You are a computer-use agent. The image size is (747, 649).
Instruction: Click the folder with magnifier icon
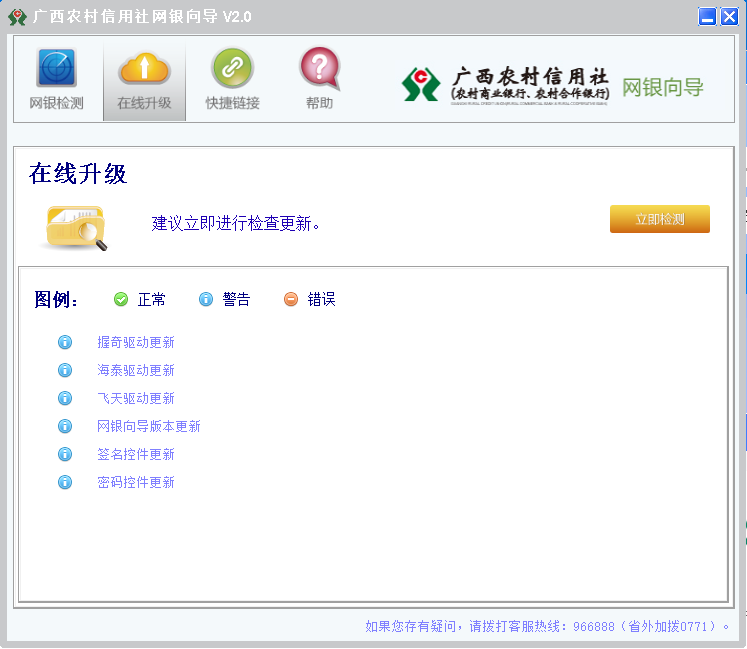(76, 226)
